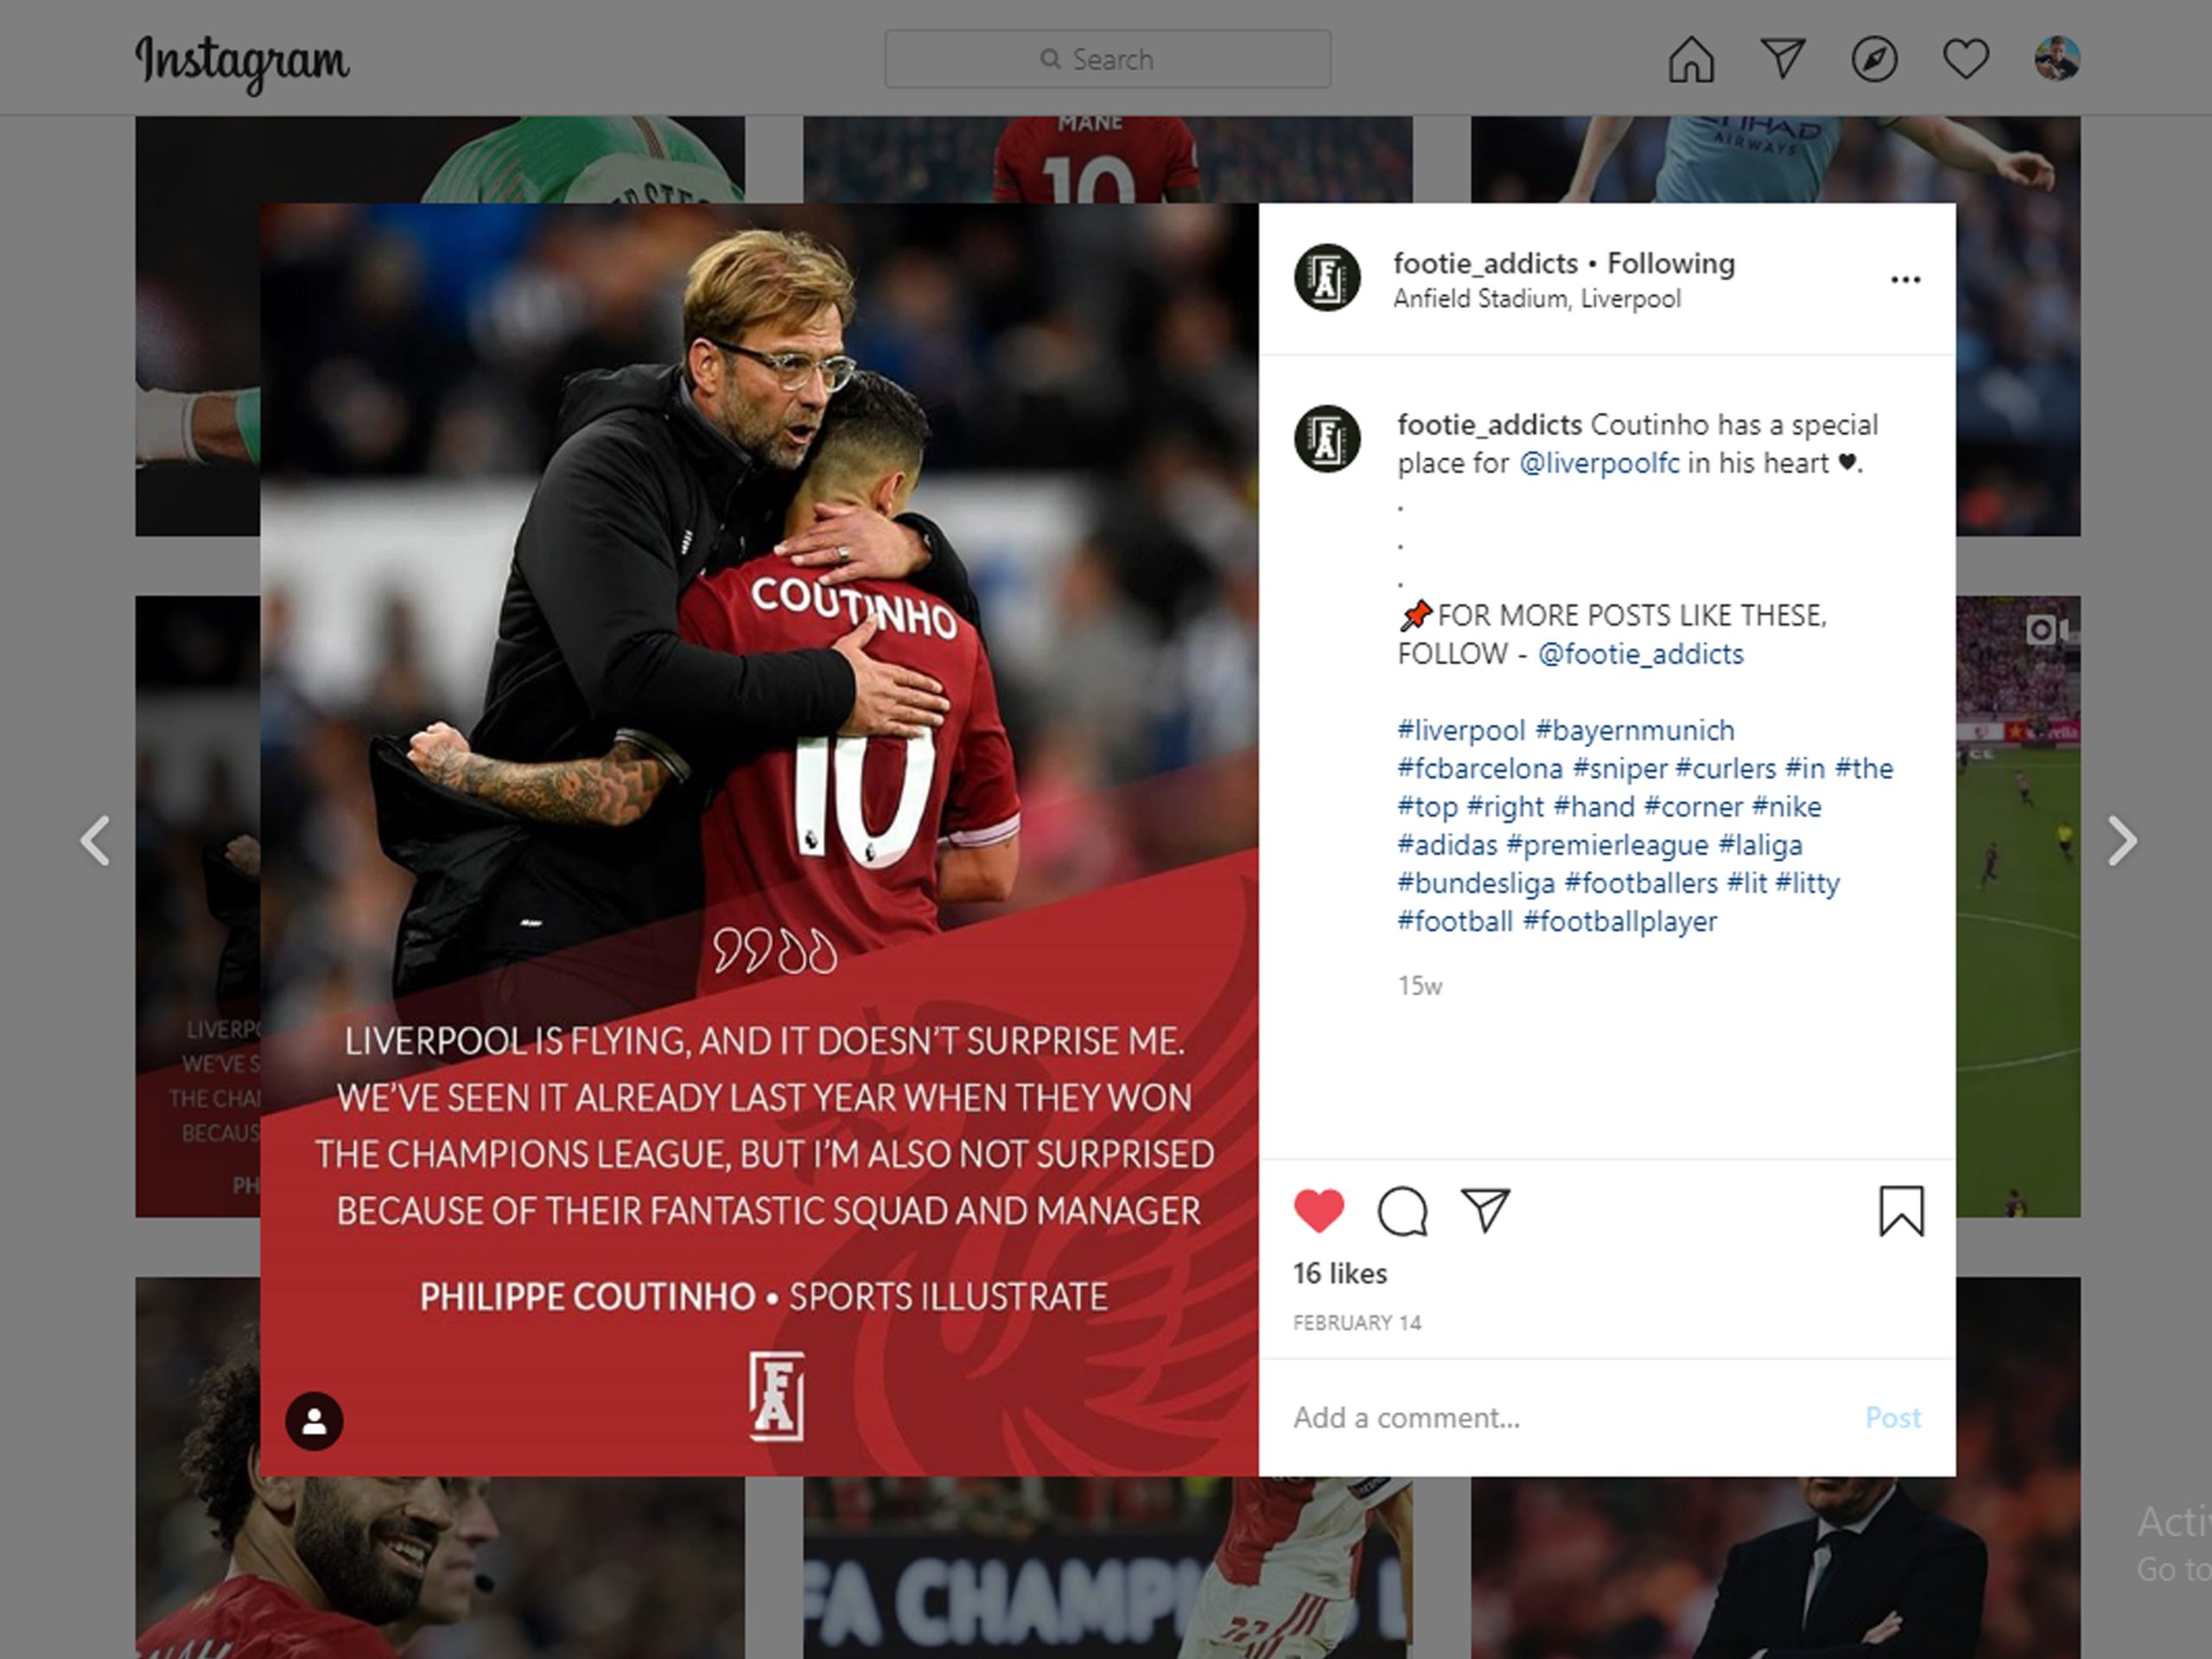Screen dimensions: 2212x1659
Task: Open profile avatar in top navigation
Action: [x=2057, y=59]
